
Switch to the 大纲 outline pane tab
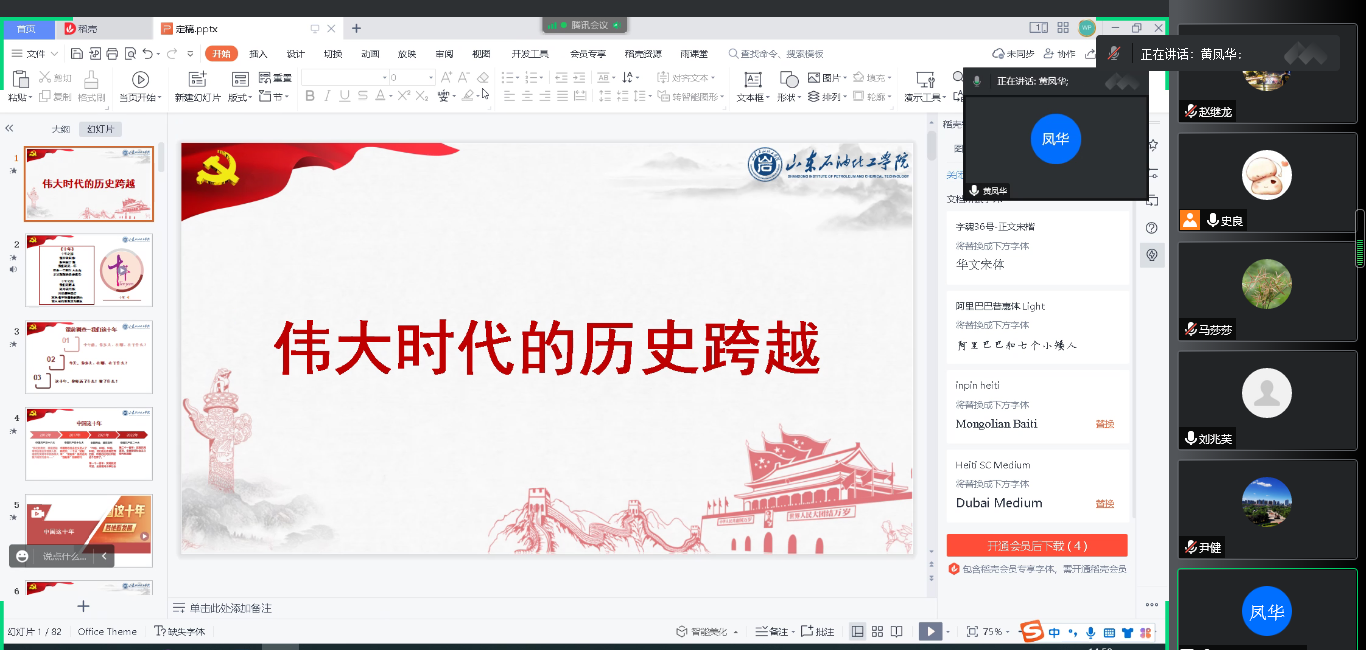(x=61, y=129)
